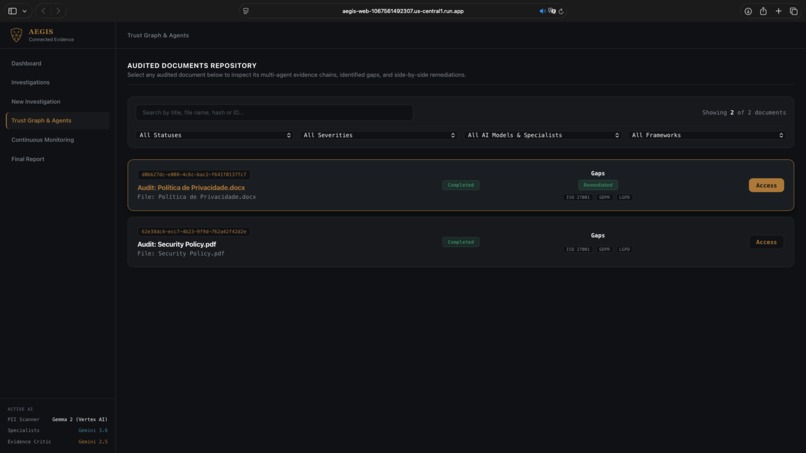The width and height of the screenshot is (806, 453).
Task: Click 'File: Política de Privacidade.docx' text
Action: click(x=196, y=197)
